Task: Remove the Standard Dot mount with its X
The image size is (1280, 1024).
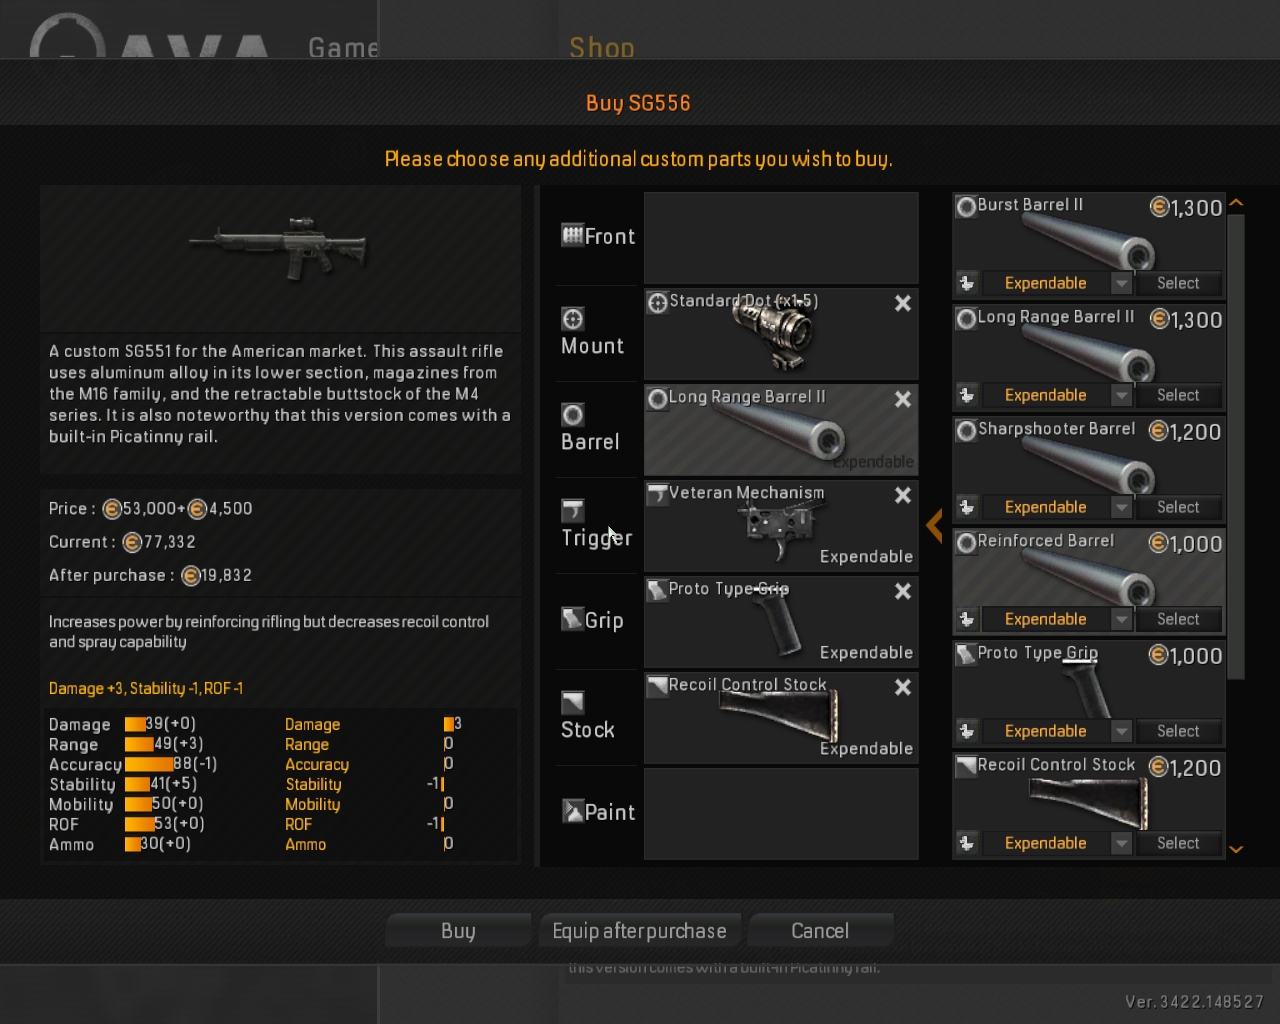Action: (902, 303)
